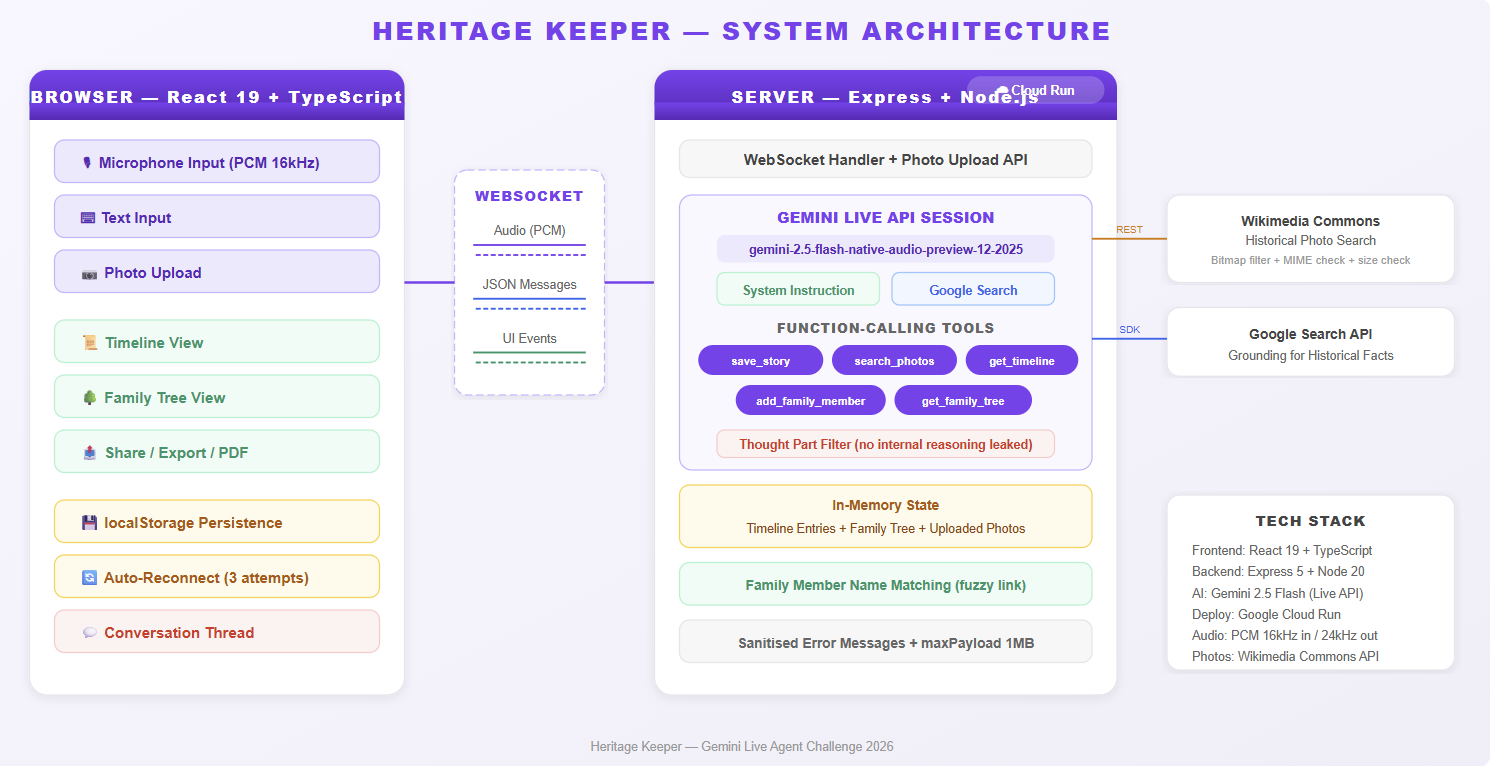Select the get_family_tree tool pill
The width and height of the screenshot is (1490, 766).
click(x=963, y=401)
